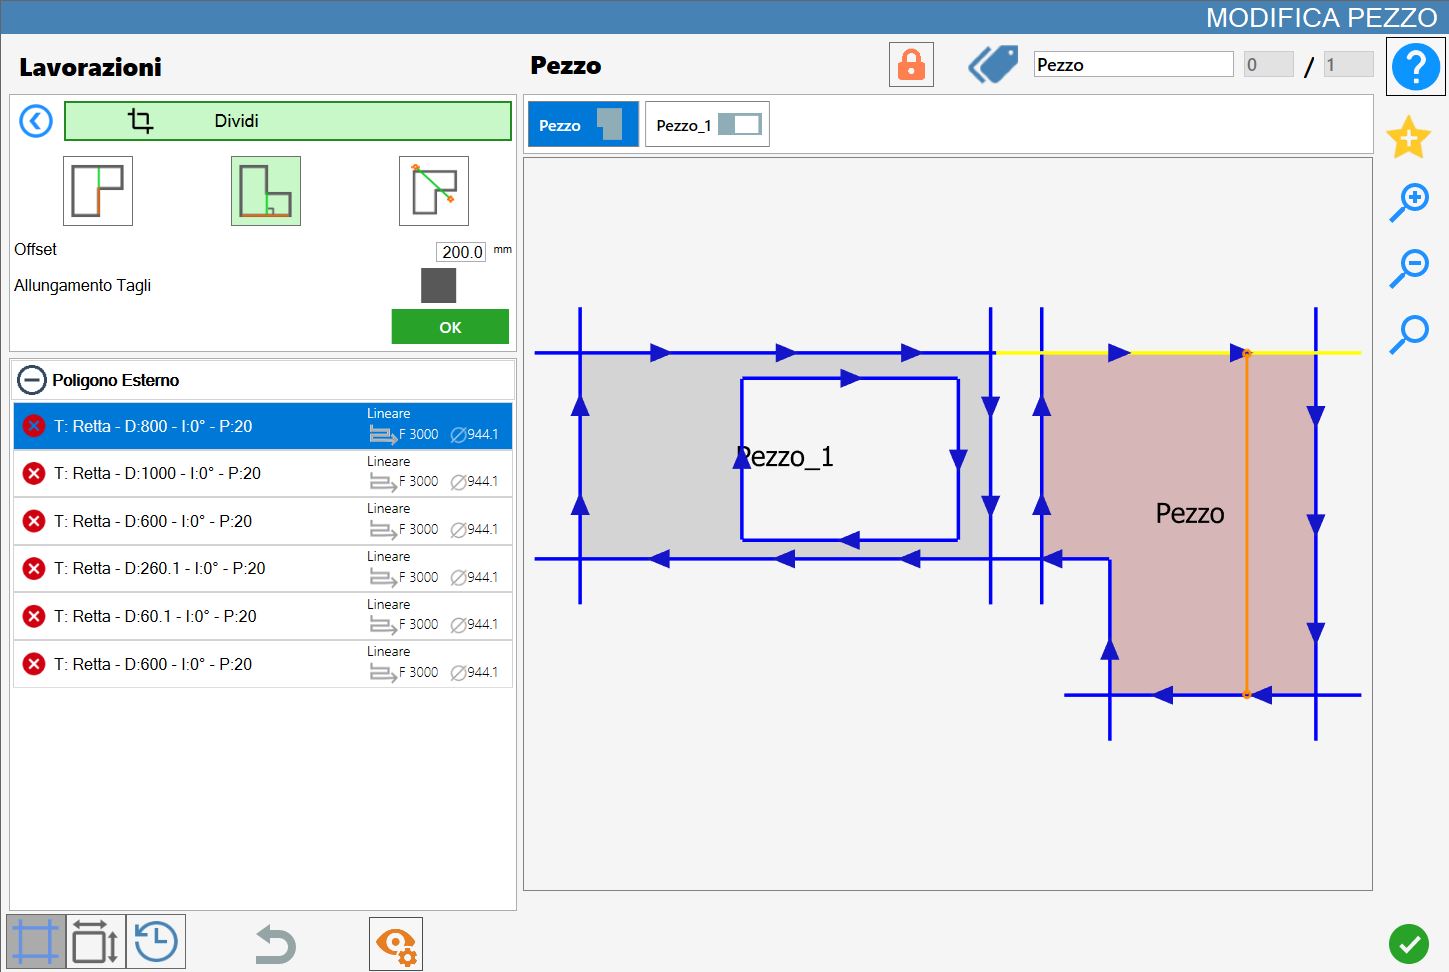This screenshot has height=972, width=1449.
Task: Delete the Retta D:1000 operation
Action: click(34, 473)
